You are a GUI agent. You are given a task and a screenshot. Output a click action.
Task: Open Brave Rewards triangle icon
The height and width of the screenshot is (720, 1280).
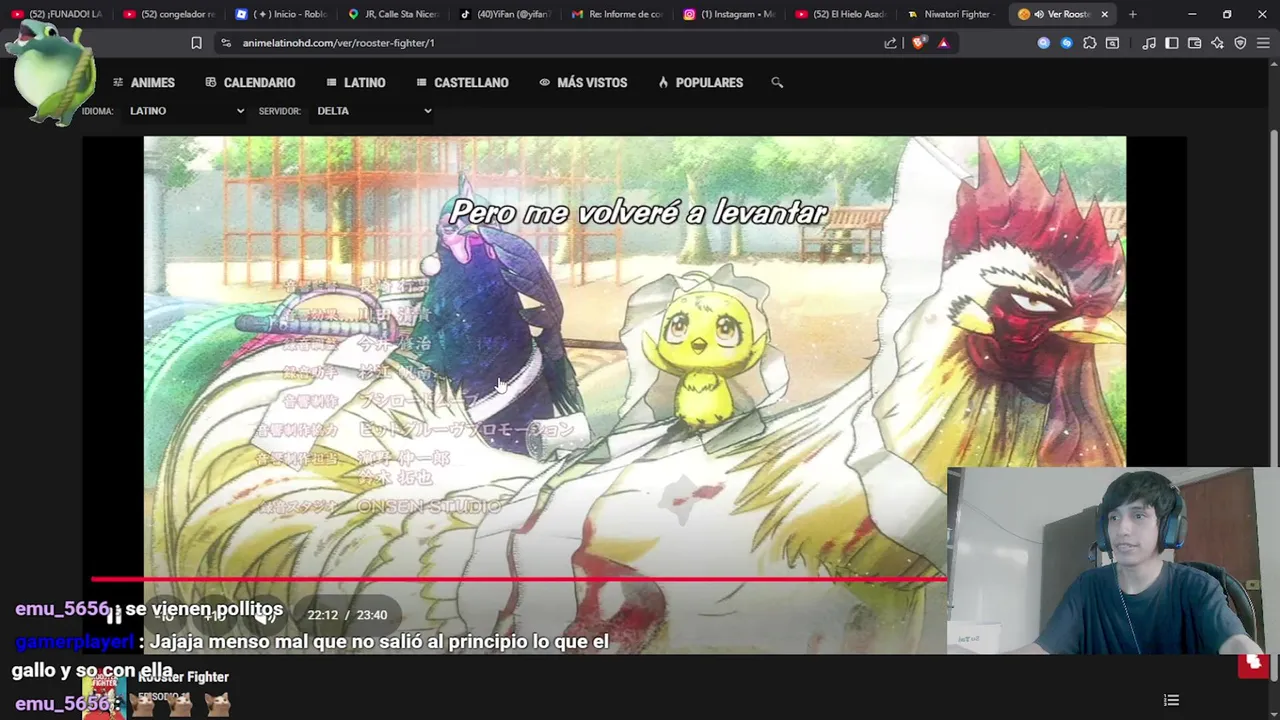click(x=943, y=43)
